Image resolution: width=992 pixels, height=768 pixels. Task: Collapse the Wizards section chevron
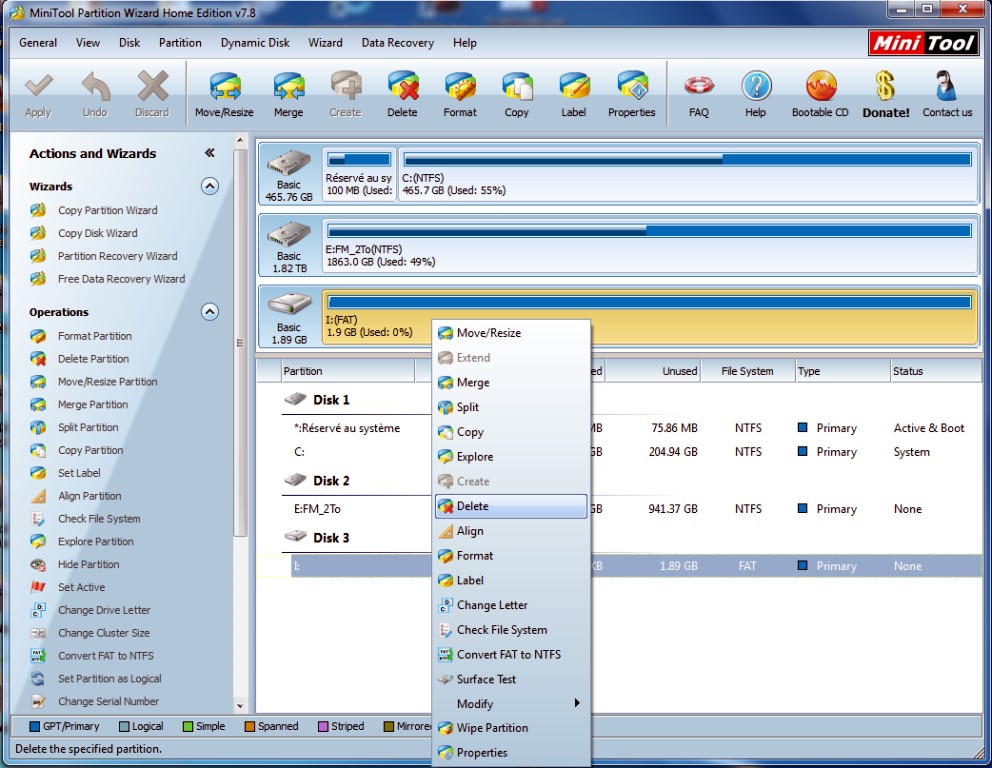210,186
